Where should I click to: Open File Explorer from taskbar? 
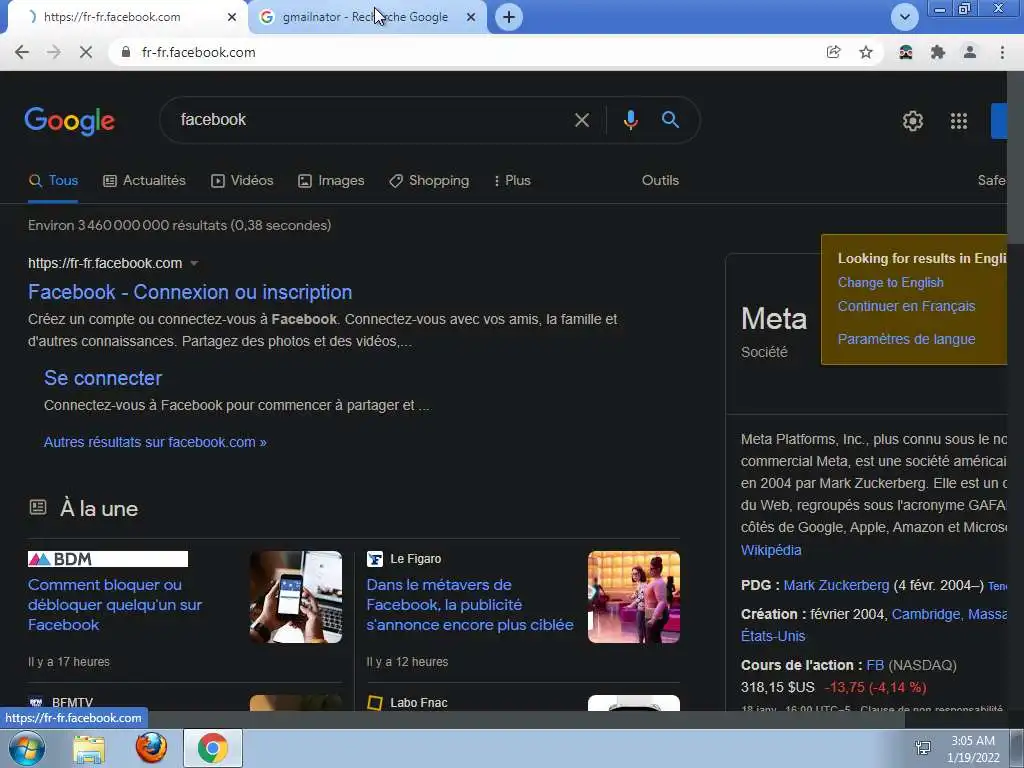[x=89, y=749]
